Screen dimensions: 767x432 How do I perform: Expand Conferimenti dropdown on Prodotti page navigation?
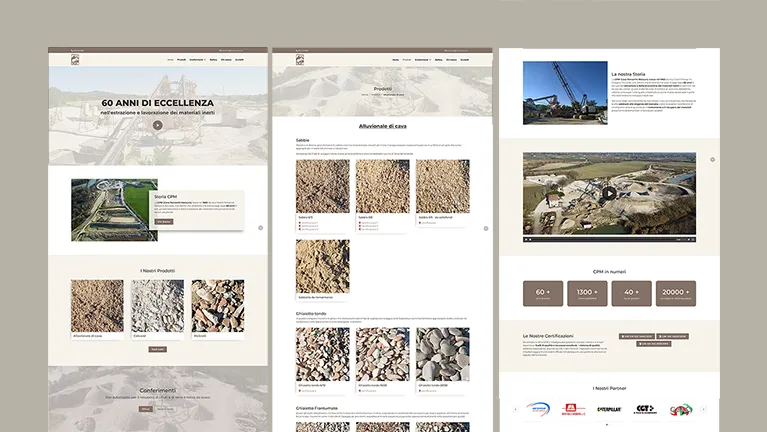tap(422, 60)
